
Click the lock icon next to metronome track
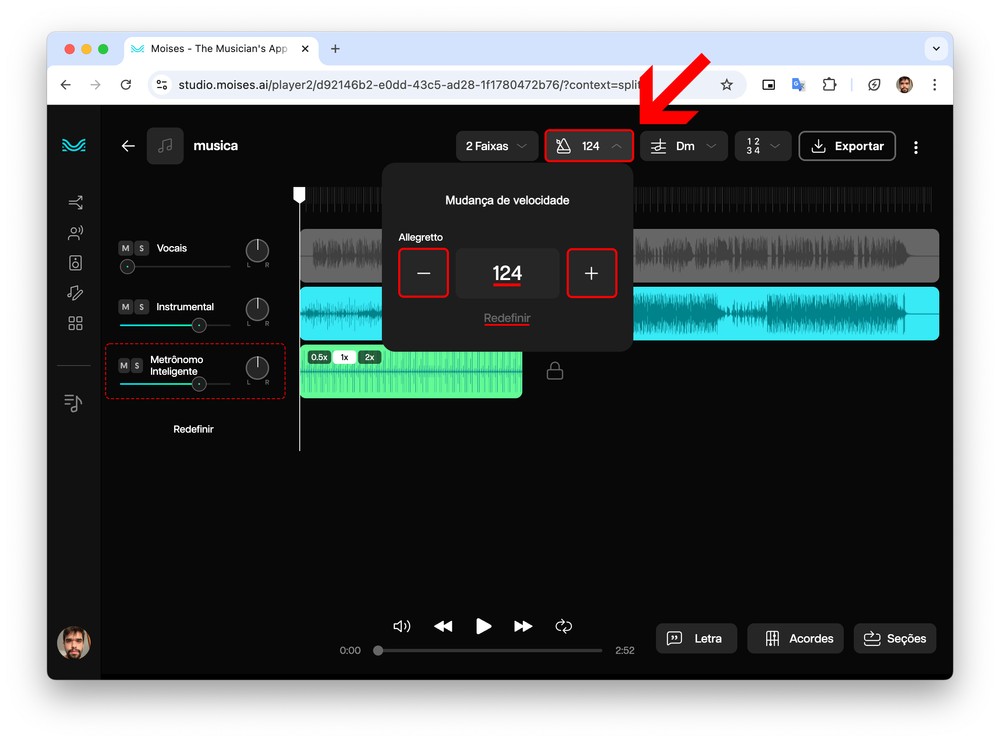[555, 371]
